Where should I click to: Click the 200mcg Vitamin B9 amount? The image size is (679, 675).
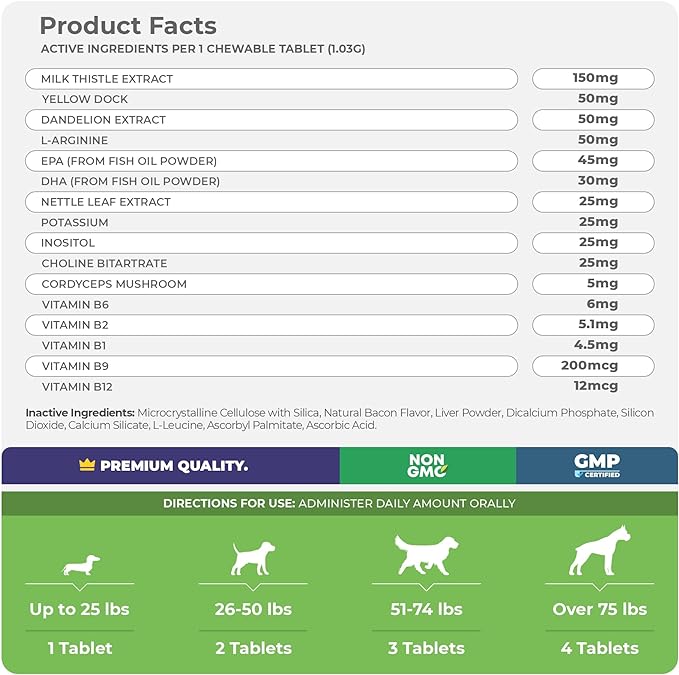click(593, 365)
